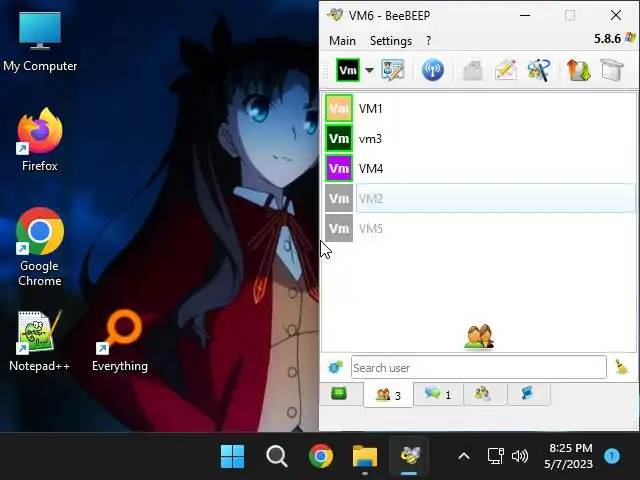Screen dimensions: 640x480
Task: Switch to the users tab showing 3
Action: coord(388,395)
